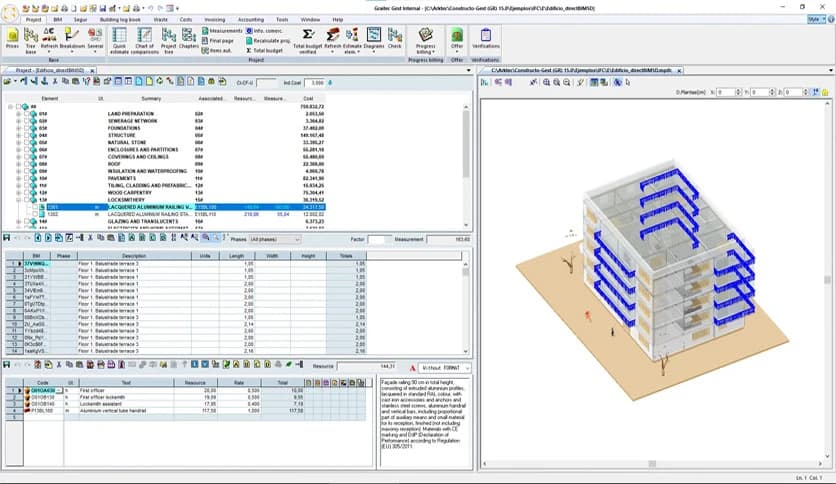
Task: Click yellow lock icon in viewer toolbar
Action: [x=825, y=92]
